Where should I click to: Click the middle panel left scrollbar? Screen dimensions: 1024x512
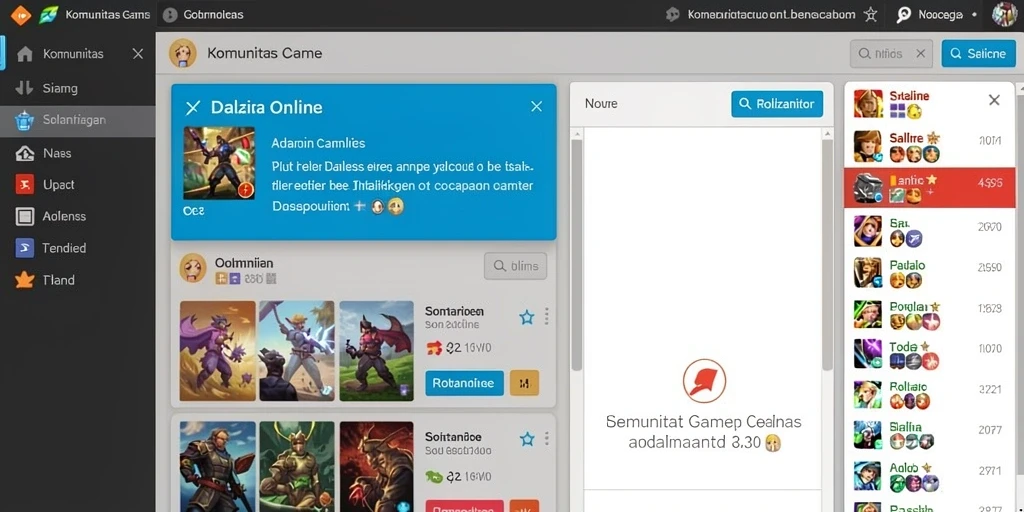click(x=576, y=255)
